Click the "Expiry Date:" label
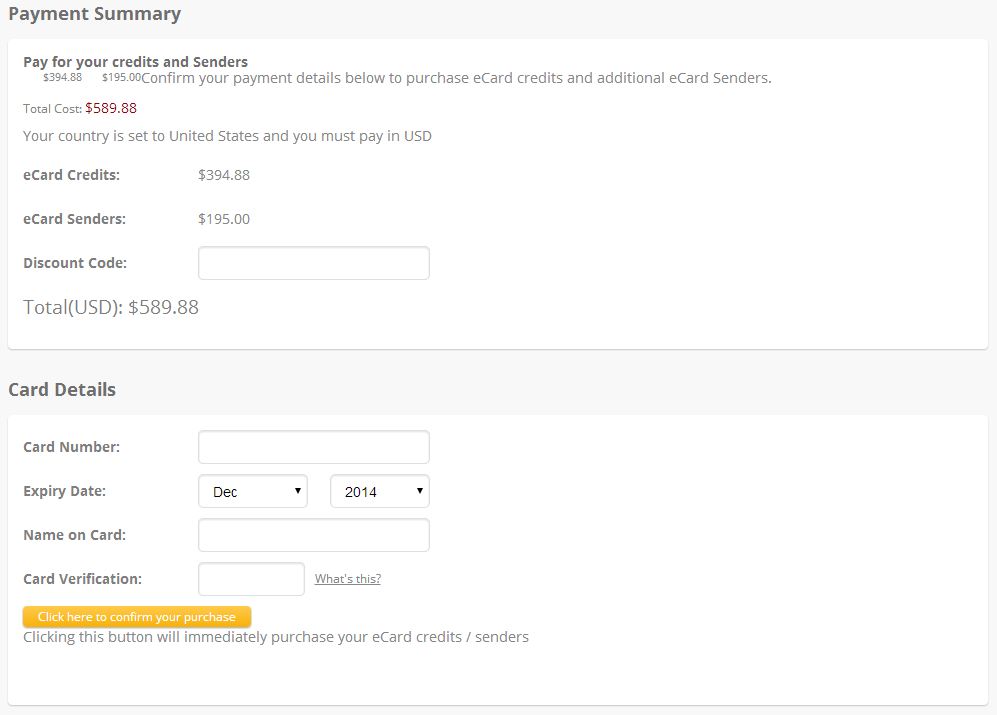This screenshot has width=997, height=715. coord(64,491)
